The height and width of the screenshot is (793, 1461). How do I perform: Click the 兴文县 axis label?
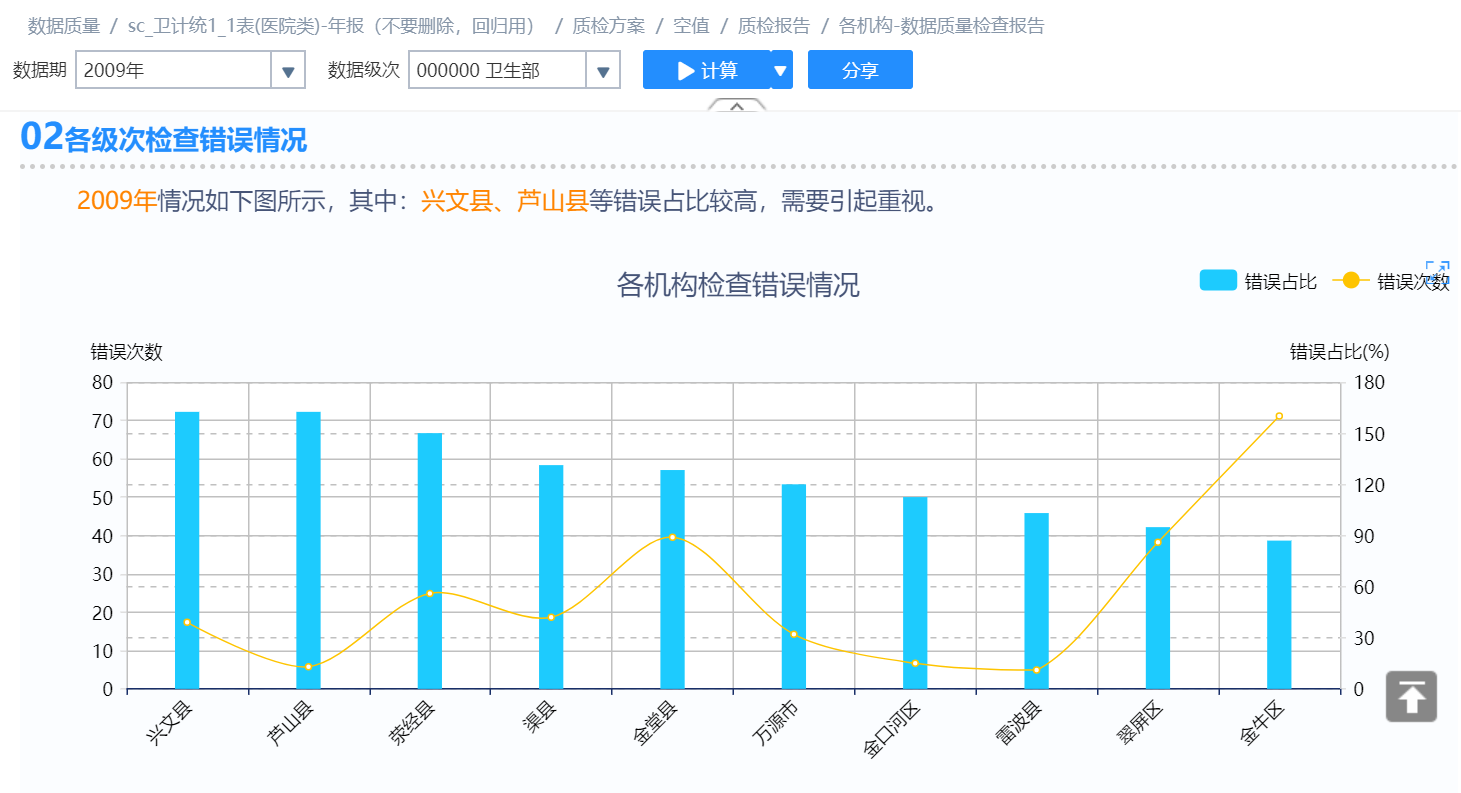coord(170,723)
